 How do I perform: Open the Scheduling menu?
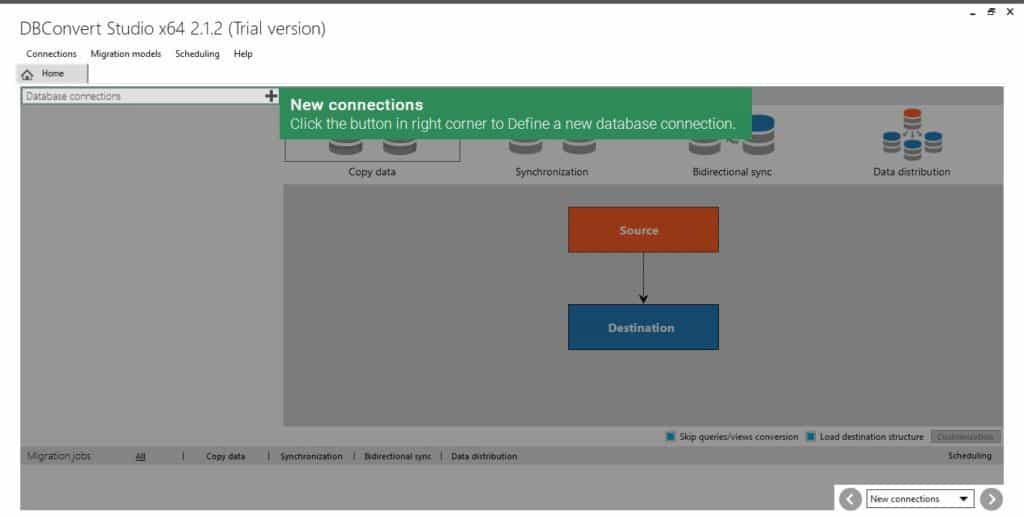[197, 54]
